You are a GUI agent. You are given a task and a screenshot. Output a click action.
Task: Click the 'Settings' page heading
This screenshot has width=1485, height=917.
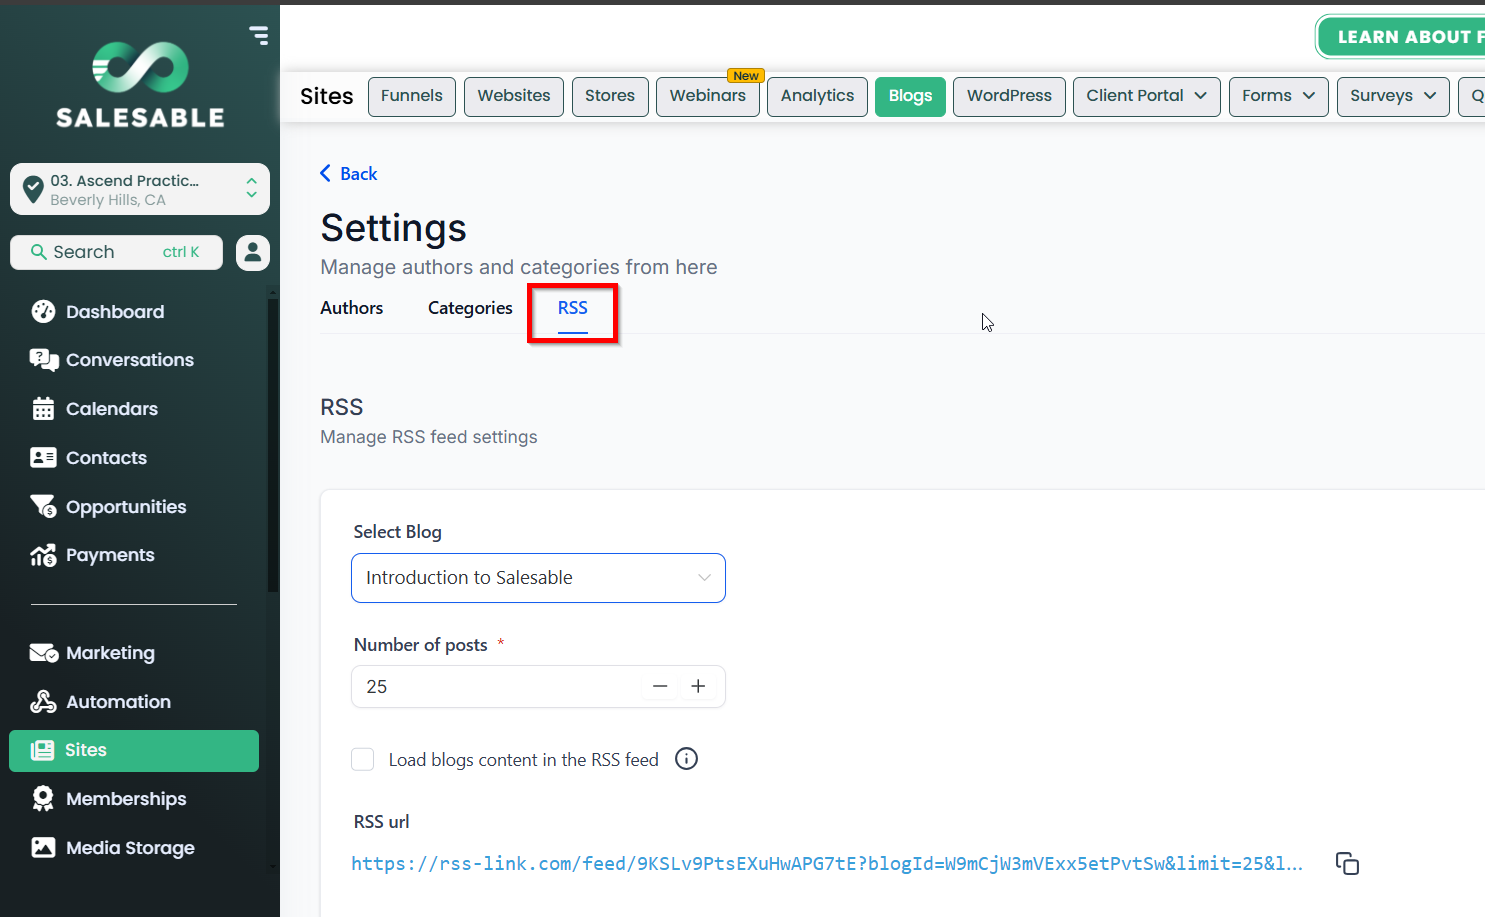pos(393,228)
